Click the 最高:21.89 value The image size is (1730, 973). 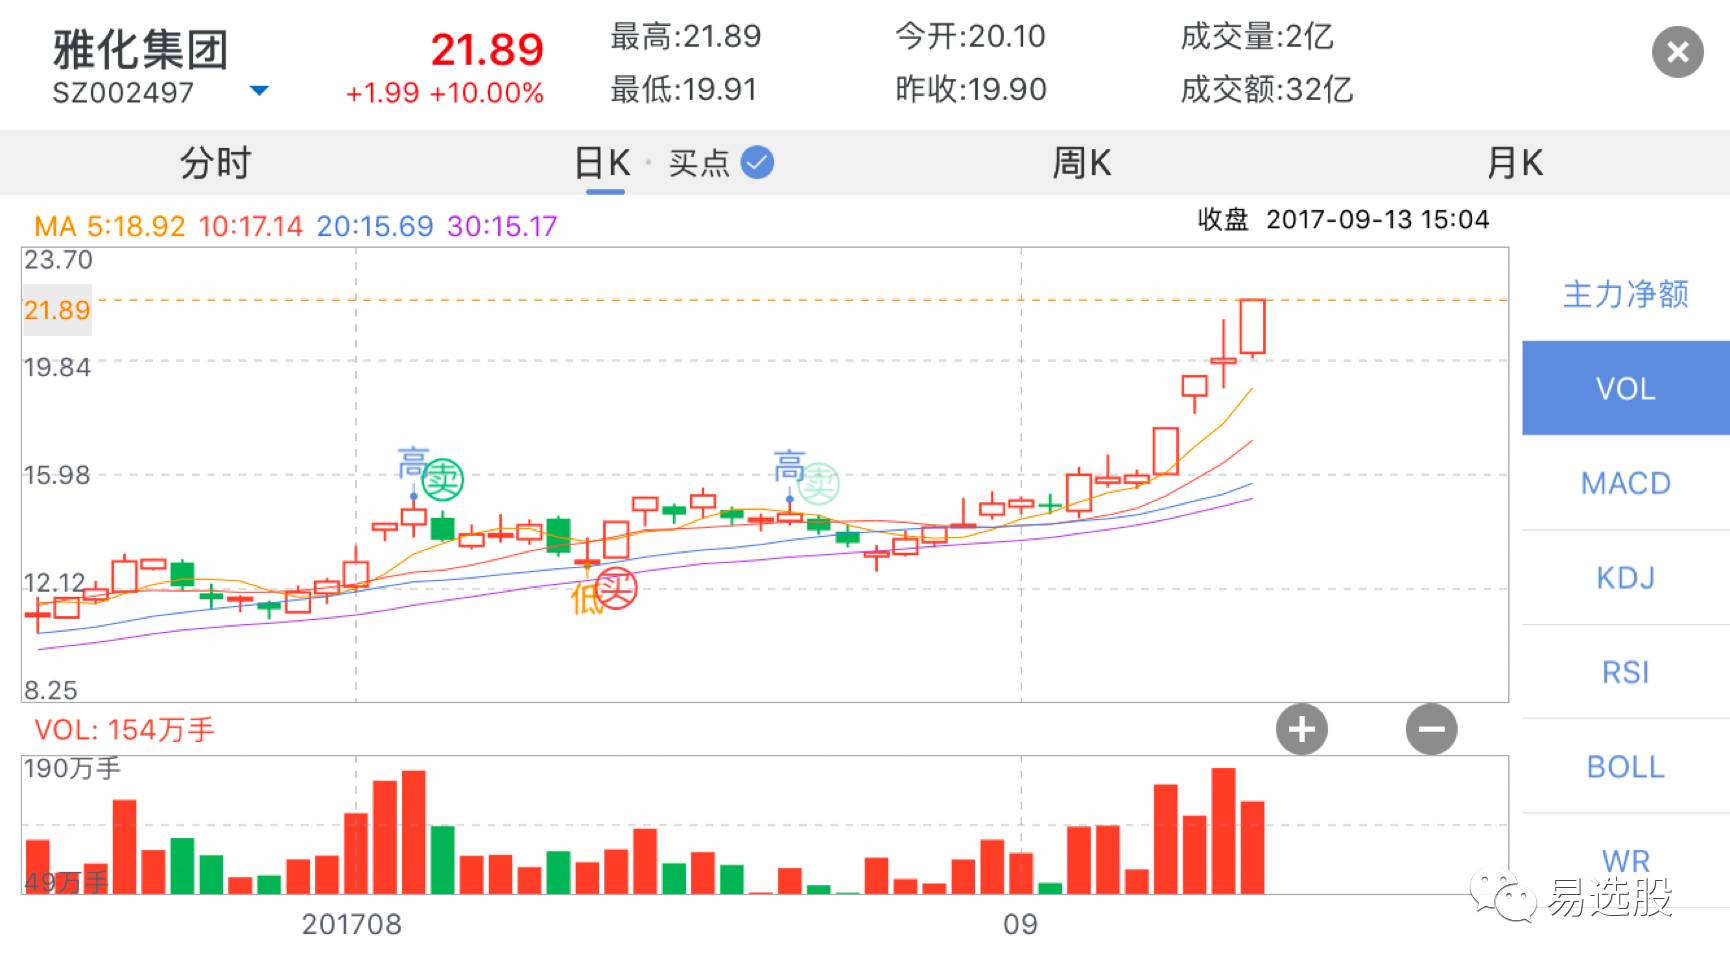(x=686, y=37)
